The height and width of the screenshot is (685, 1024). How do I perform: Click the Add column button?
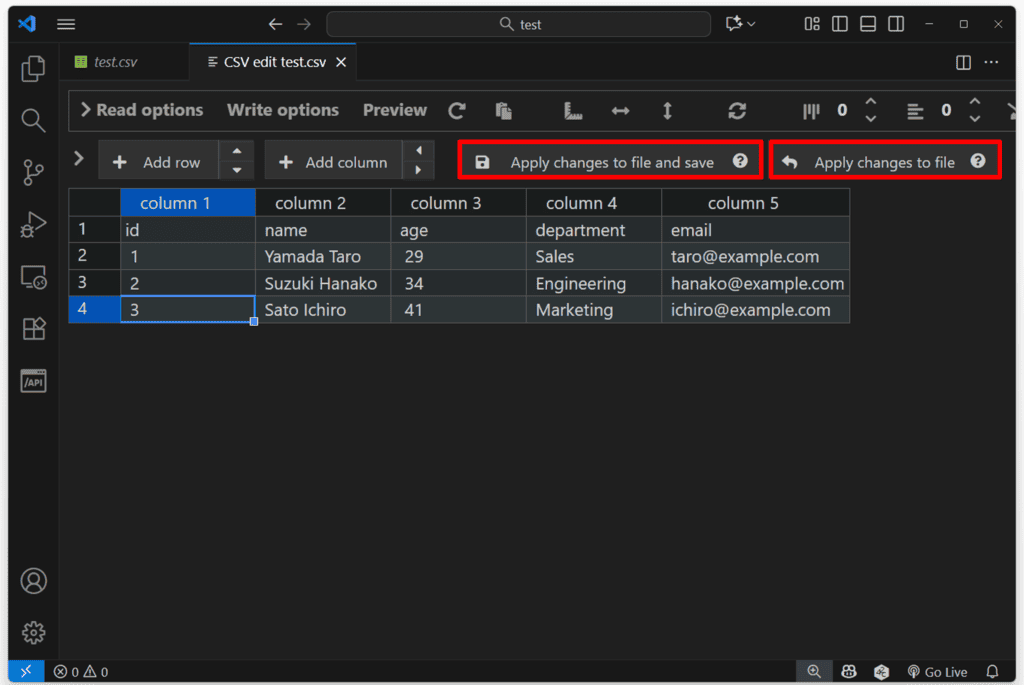tap(334, 162)
